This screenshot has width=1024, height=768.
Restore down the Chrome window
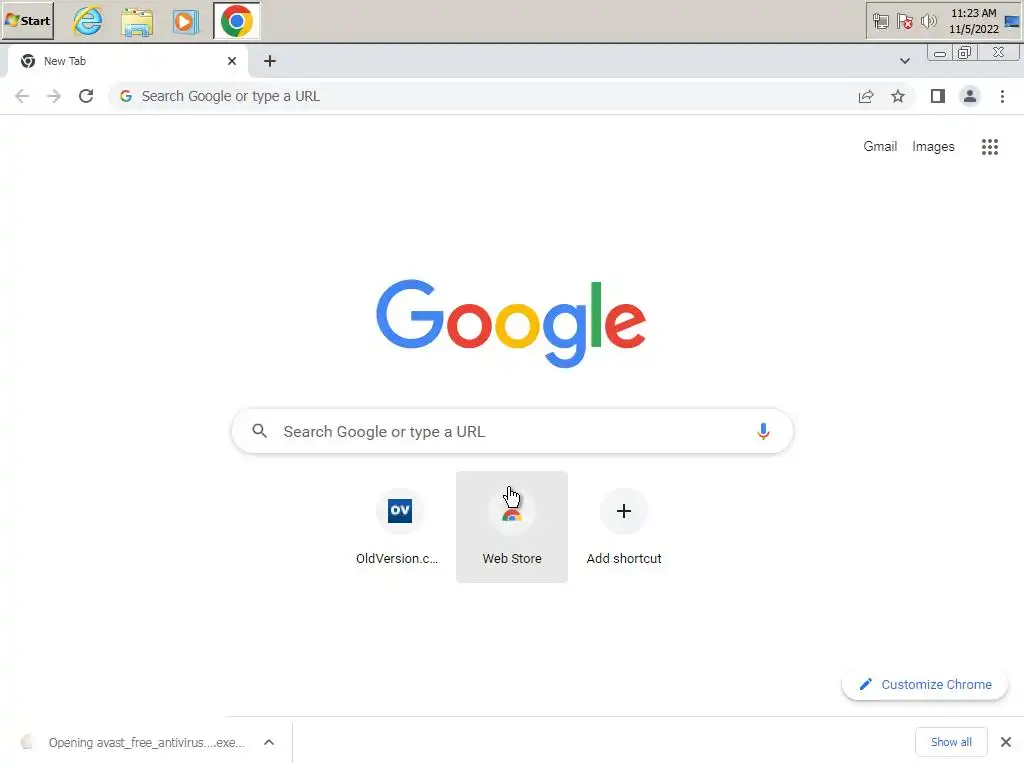point(965,53)
